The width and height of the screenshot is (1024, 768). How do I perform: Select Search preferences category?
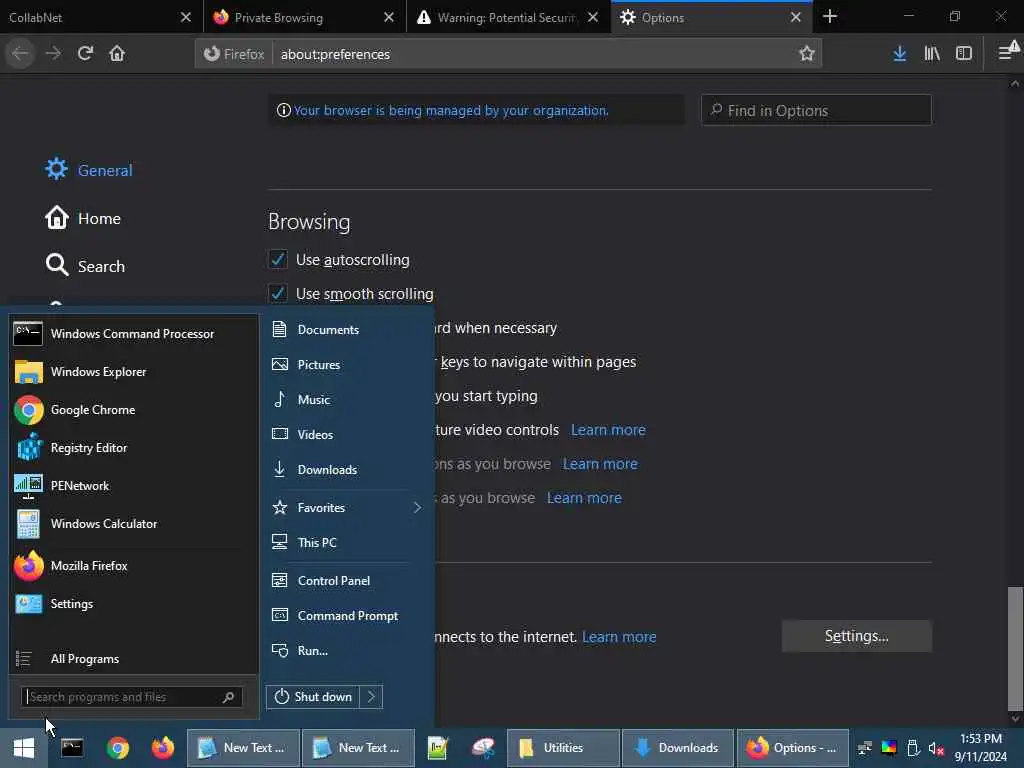coord(85,266)
